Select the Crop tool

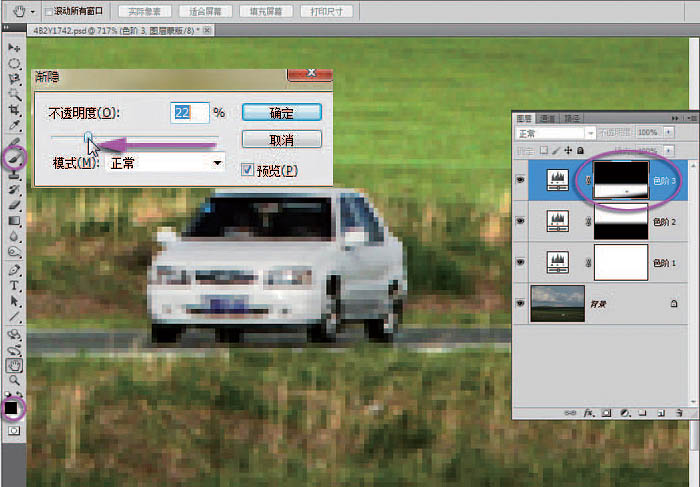coord(14,109)
